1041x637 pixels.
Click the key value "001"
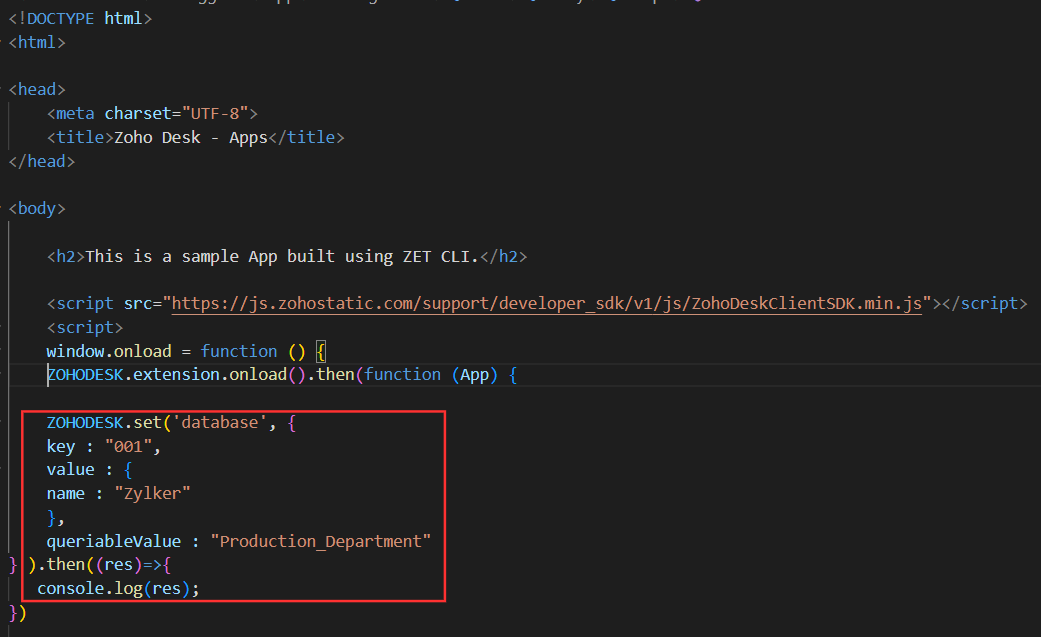click(x=128, y=446)
